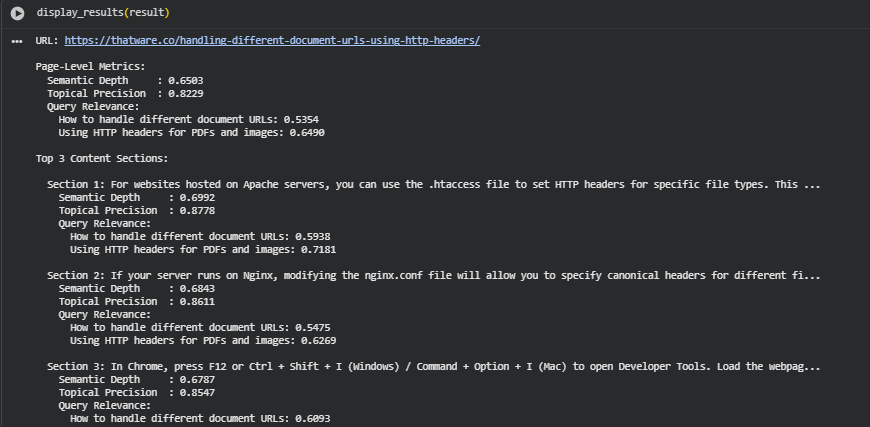Click the Section 2 relevance 0.6269 line
Image resolution: width=870 pixels, height=427 pixels.
pyautogui.click(x=203, y=340)
